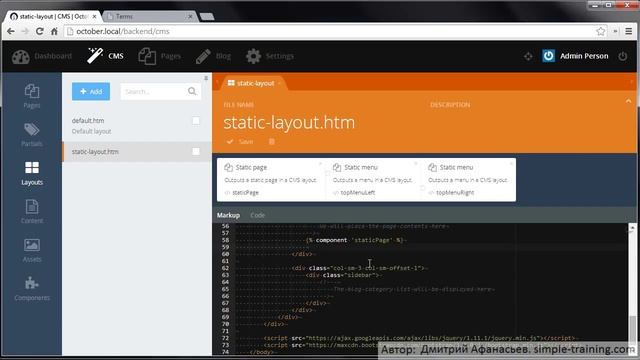640x360 pixels.
Task: Open the Blog section
Action: 213,56
